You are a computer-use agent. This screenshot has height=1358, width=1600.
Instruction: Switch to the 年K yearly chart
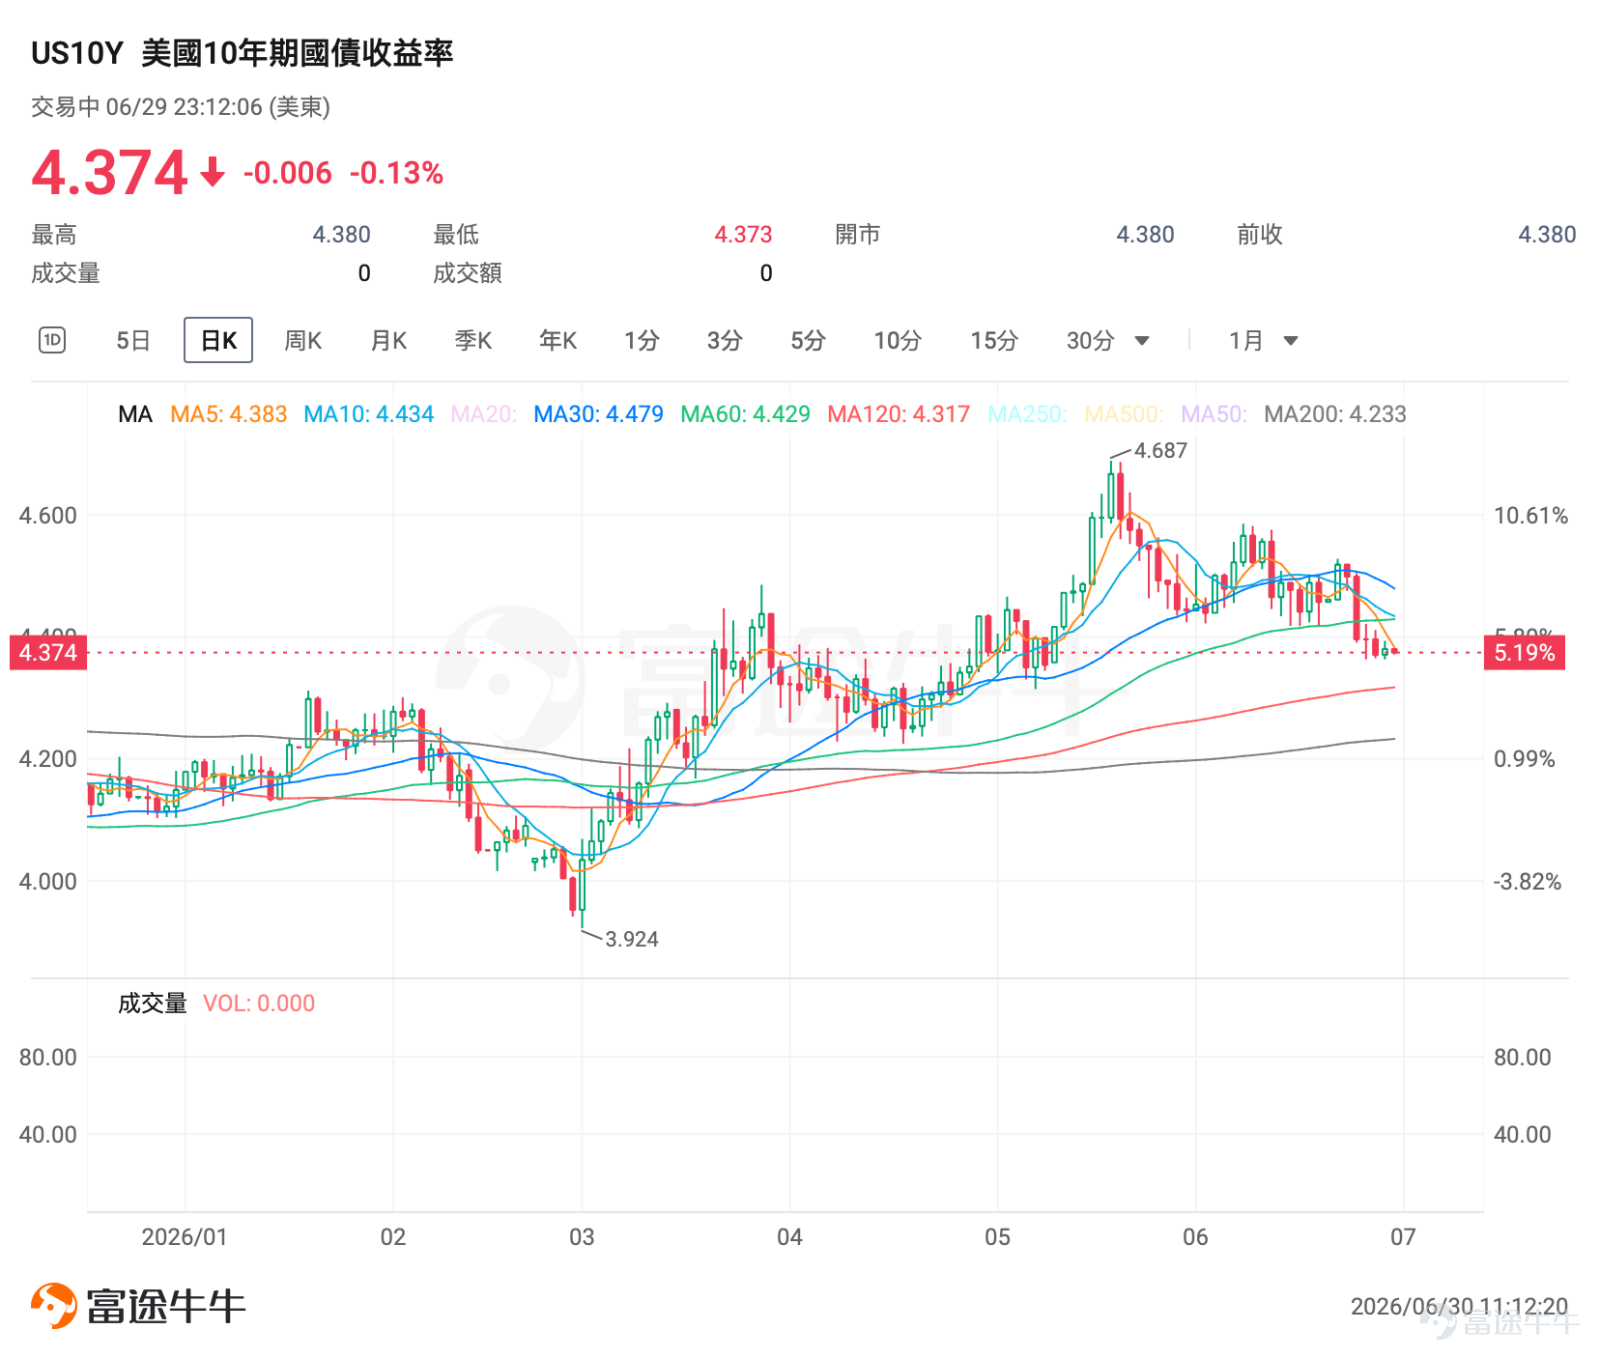click(x=558, y=341)
